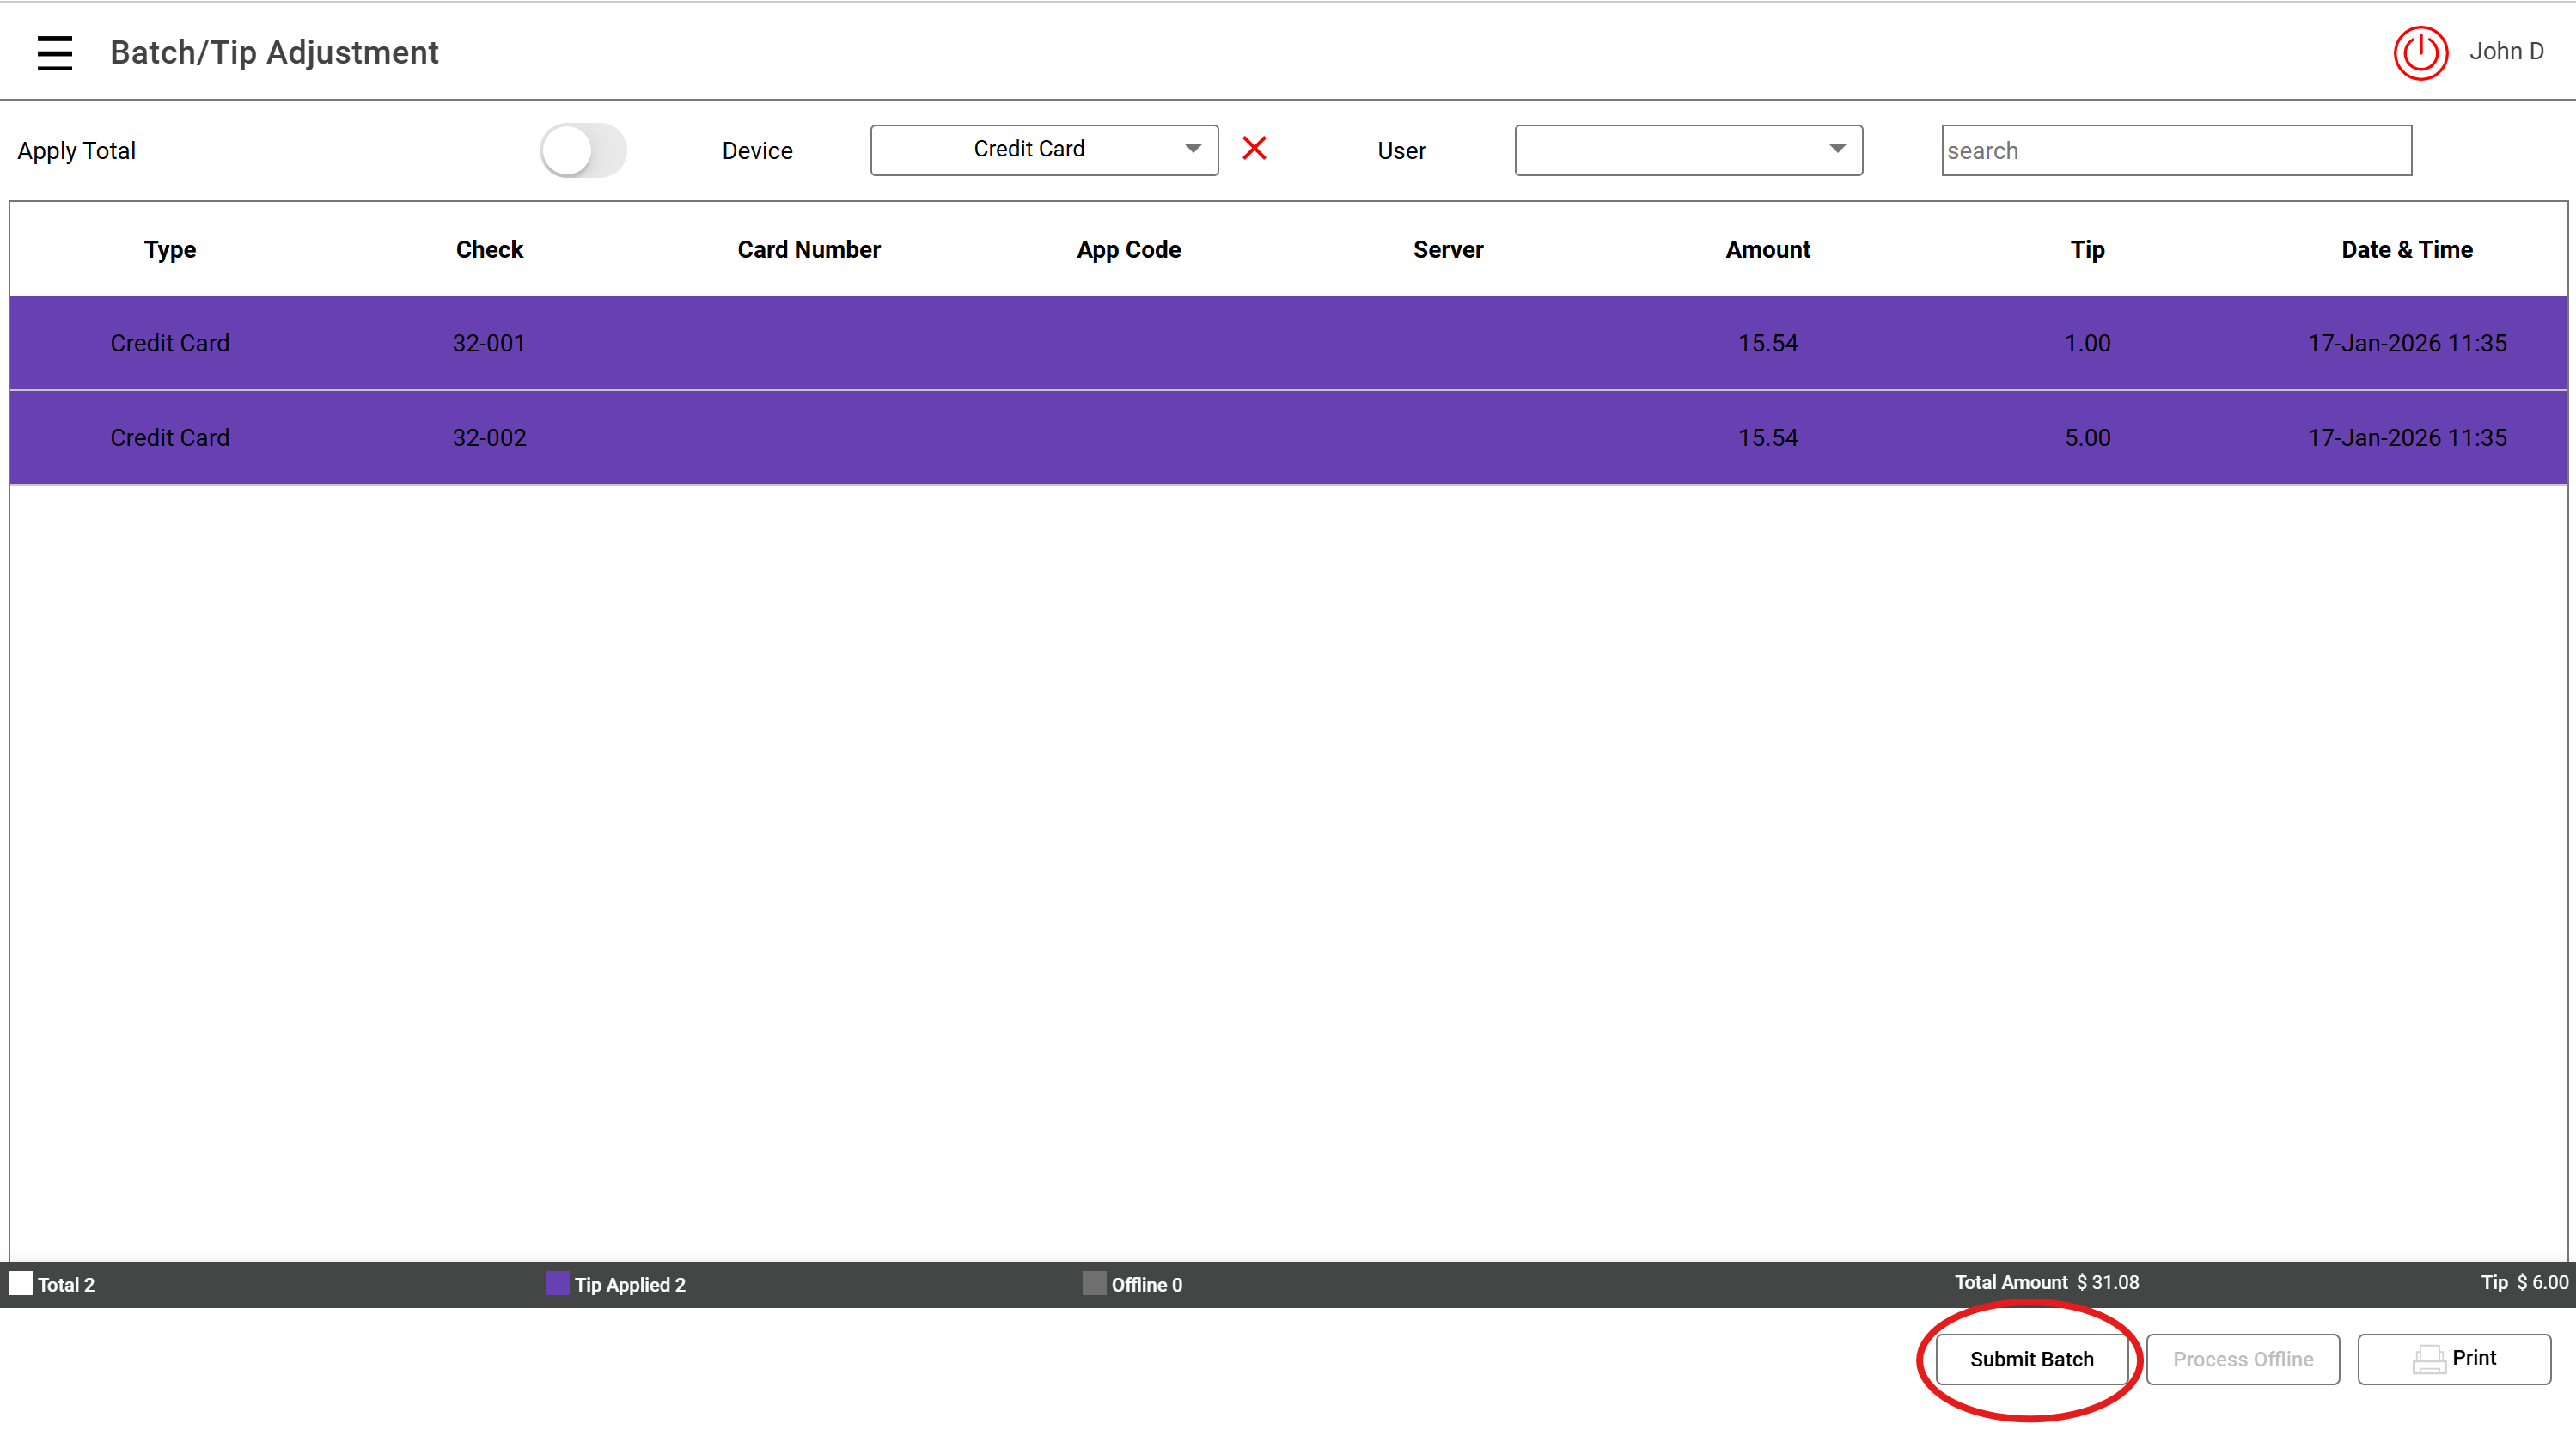Click the purple Tip Applied legend square
This screenshot has width=2576, height=1430.
[x=557, y=1283]
